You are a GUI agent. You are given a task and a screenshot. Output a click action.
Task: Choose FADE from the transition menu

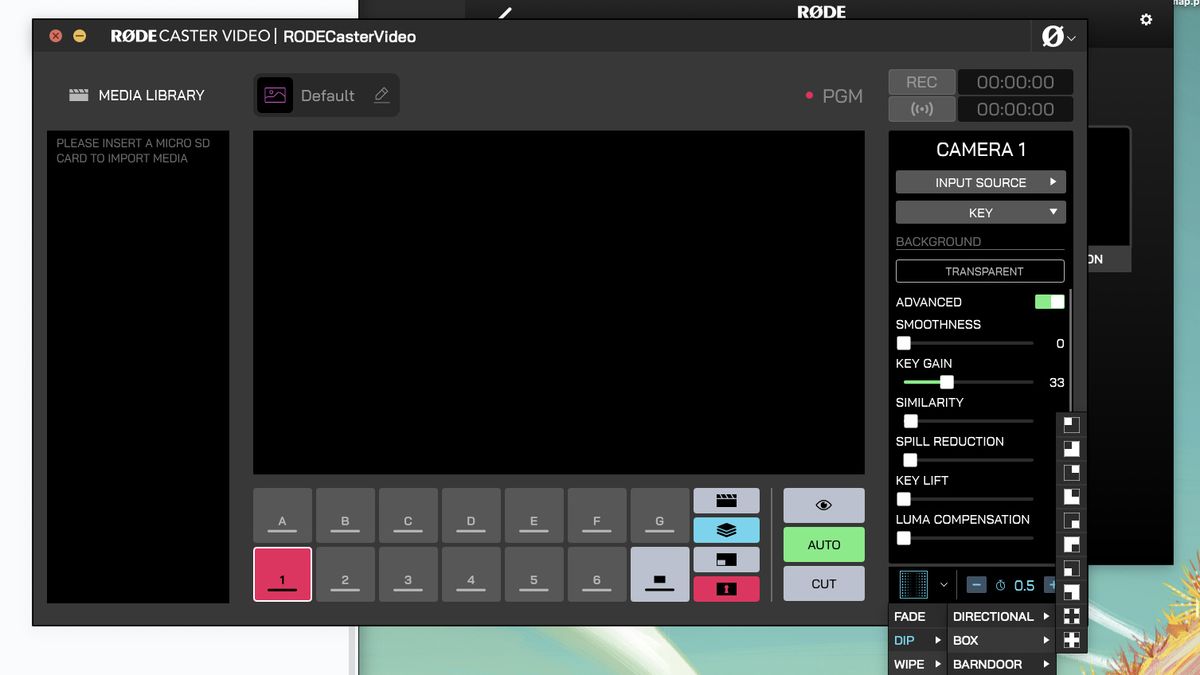pyautogui.click(x=916, y=616)
